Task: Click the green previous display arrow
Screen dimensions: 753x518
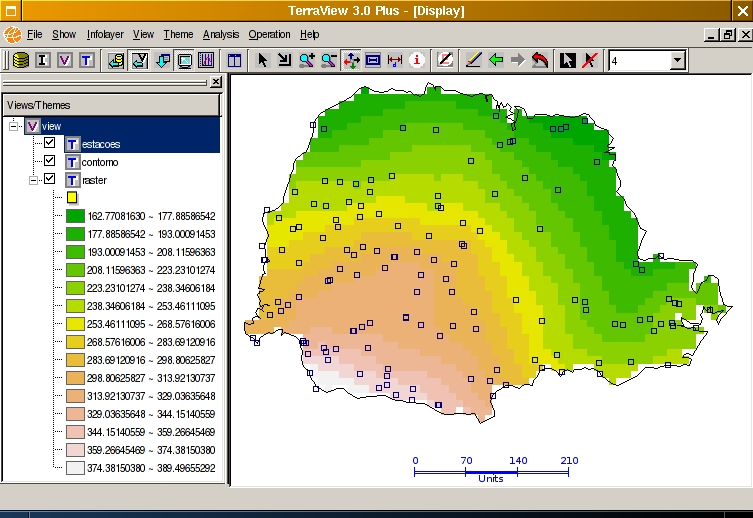Action: click(x=495, y=60)
